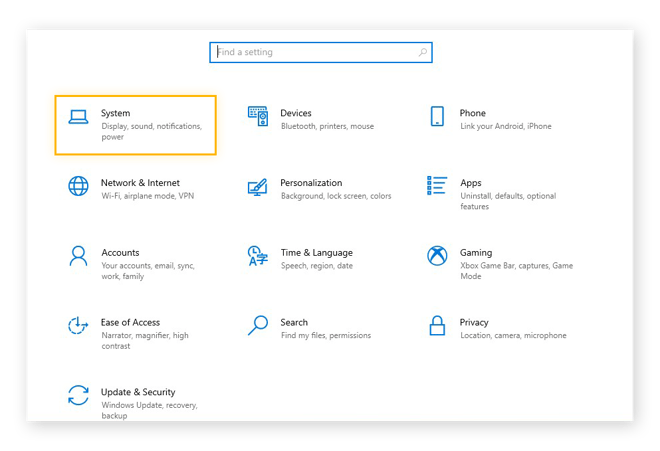Click the Search magnifier category icon

(258, 326)
